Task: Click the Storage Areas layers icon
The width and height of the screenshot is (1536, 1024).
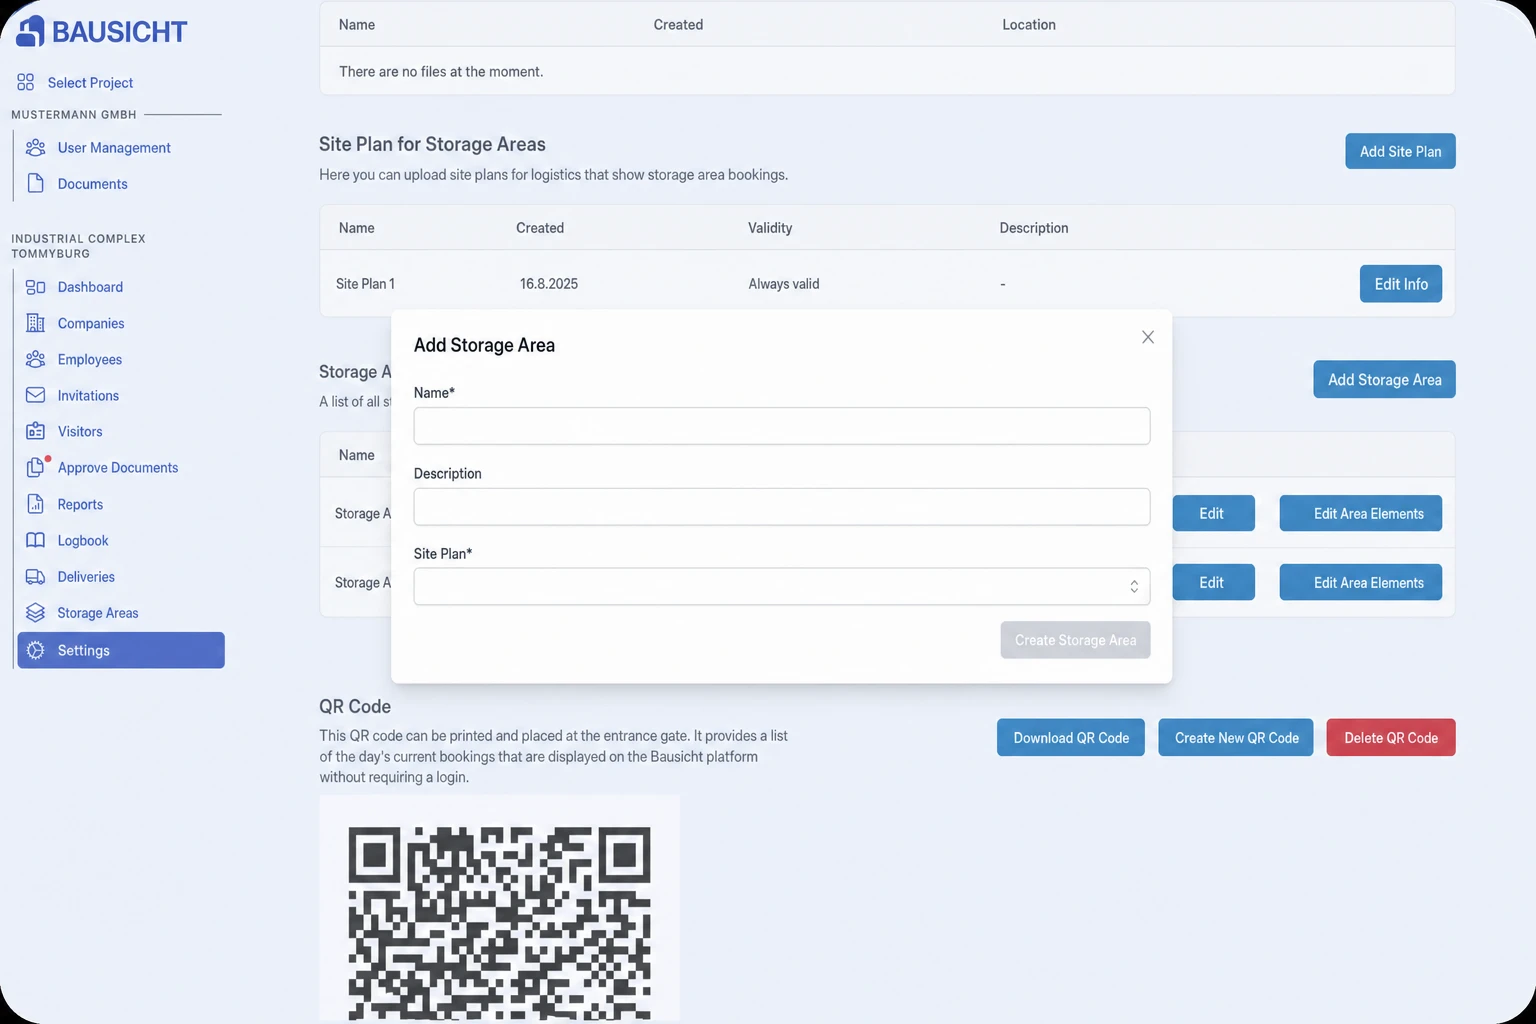Action: (x=36, y=613)
